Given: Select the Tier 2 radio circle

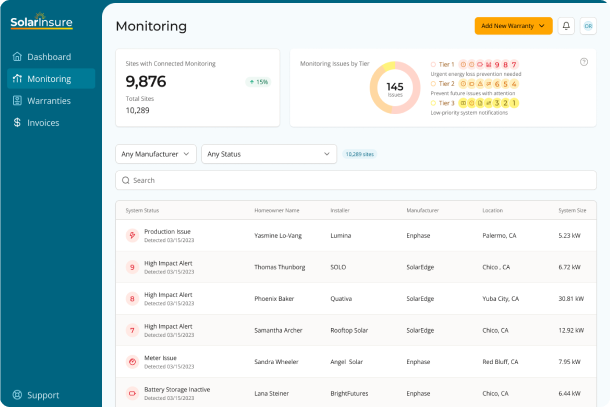Looking at the screenshot, I should pos(433,84).
